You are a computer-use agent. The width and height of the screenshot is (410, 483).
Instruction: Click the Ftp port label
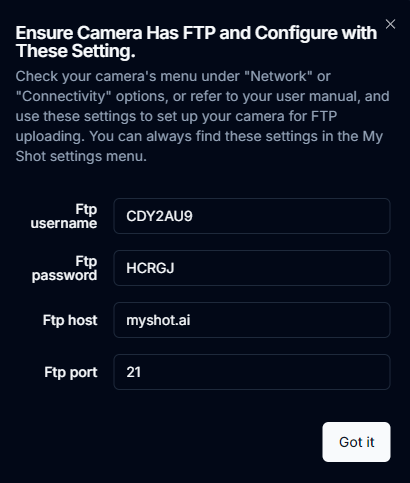point(71,372)
